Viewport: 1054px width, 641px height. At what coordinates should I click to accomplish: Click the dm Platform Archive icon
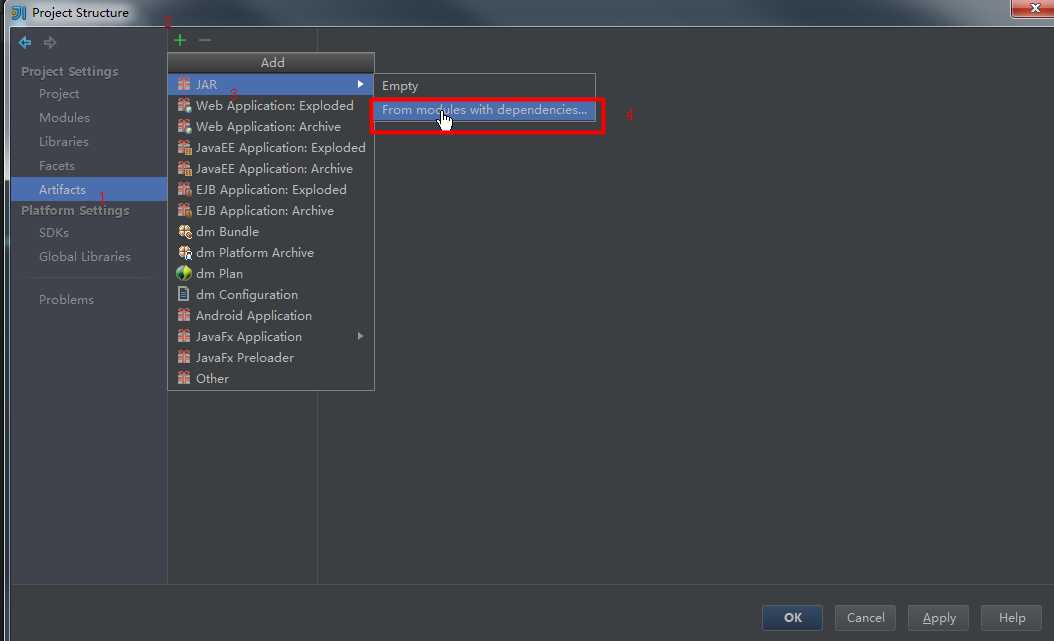coord(184,253)
